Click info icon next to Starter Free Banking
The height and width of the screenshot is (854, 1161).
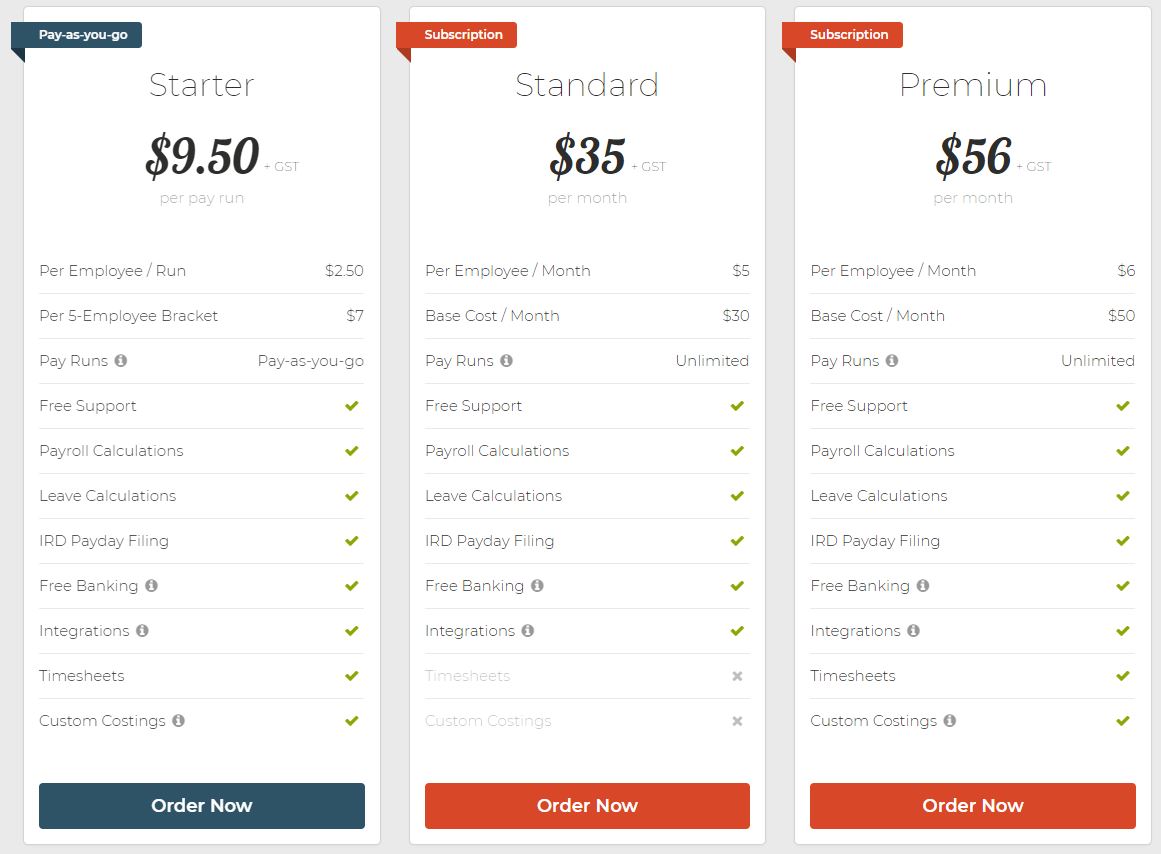(x=151, y=586)
